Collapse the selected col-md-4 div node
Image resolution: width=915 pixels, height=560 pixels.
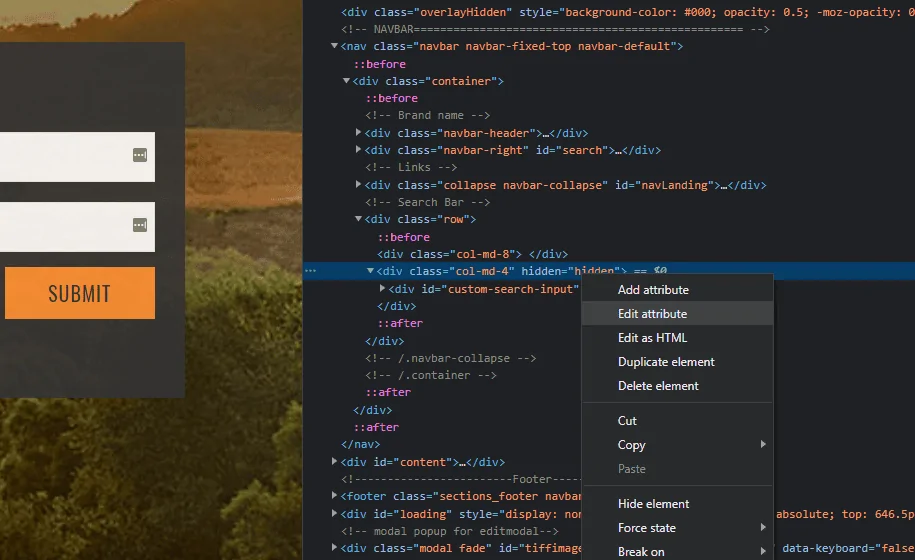[x=371, y=271]
